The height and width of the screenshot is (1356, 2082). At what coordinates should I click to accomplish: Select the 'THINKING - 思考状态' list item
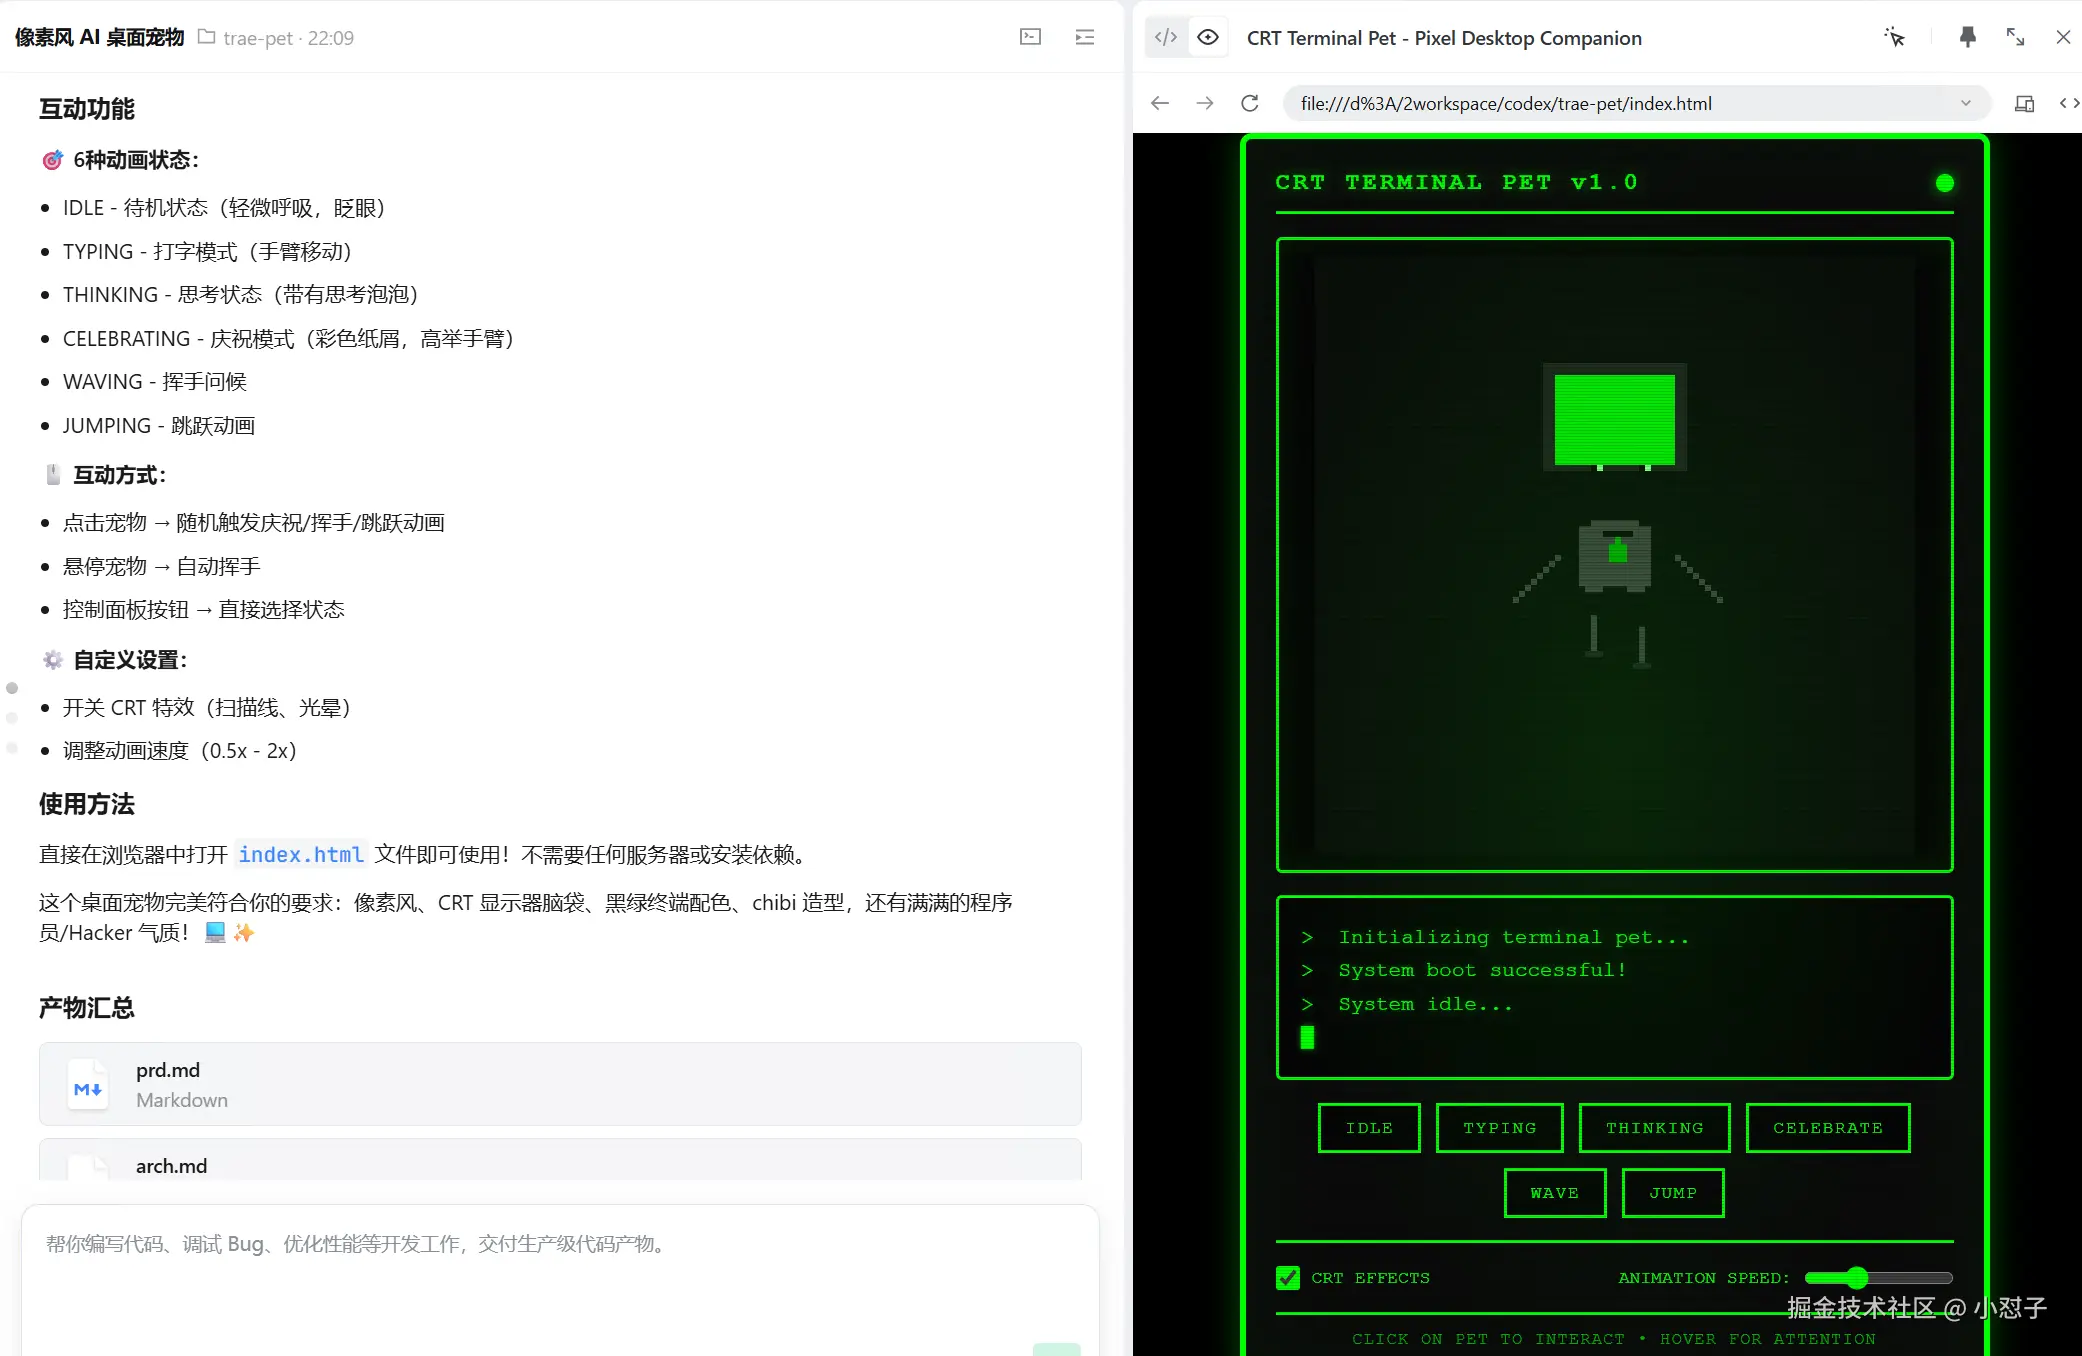click(x=240, y=294)
